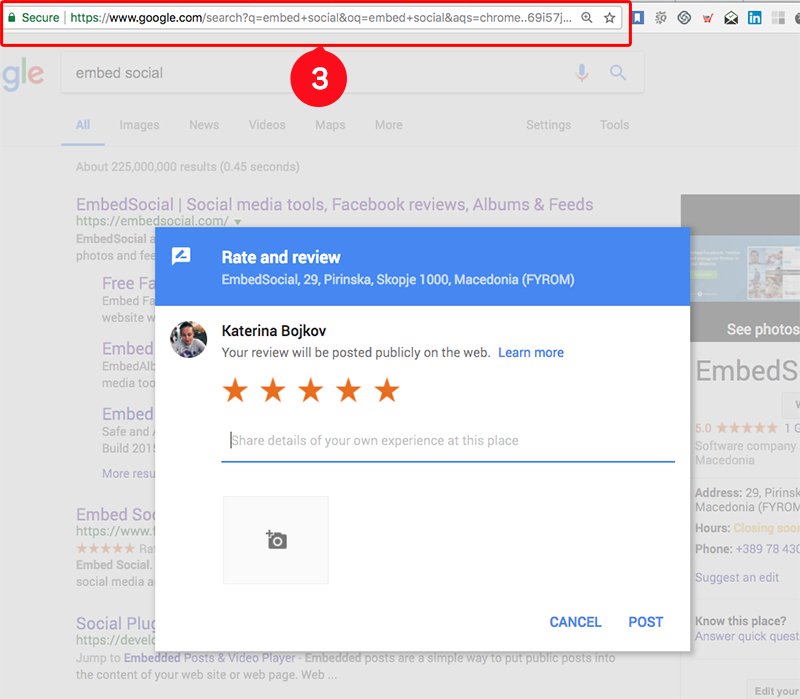Image resolution: width=800 pixels, height=699 pixels.
Task: Open the circular swirl extension icon
Action: point(684,18)
